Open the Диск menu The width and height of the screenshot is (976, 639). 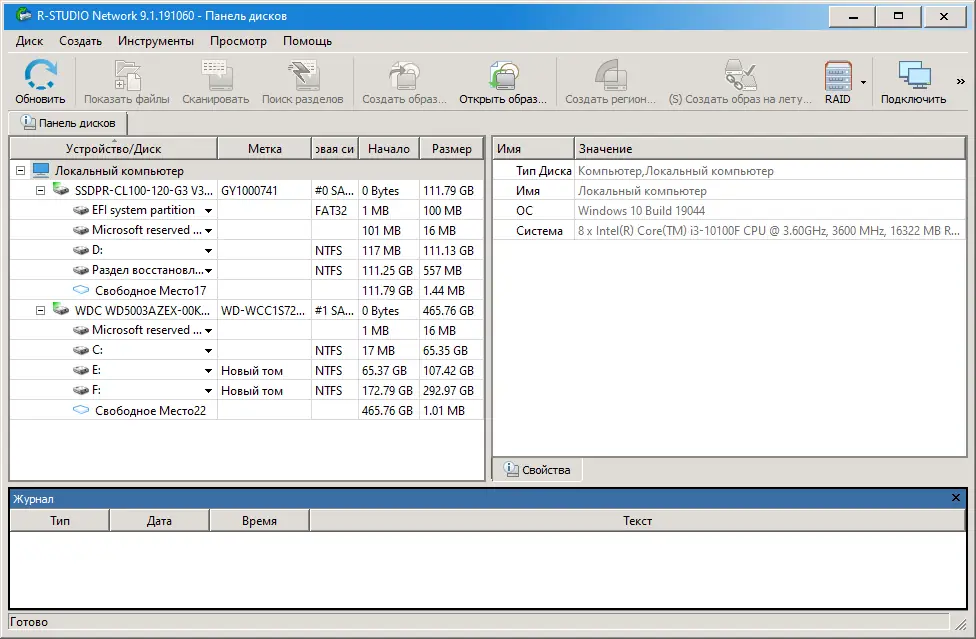coord(29,41)
